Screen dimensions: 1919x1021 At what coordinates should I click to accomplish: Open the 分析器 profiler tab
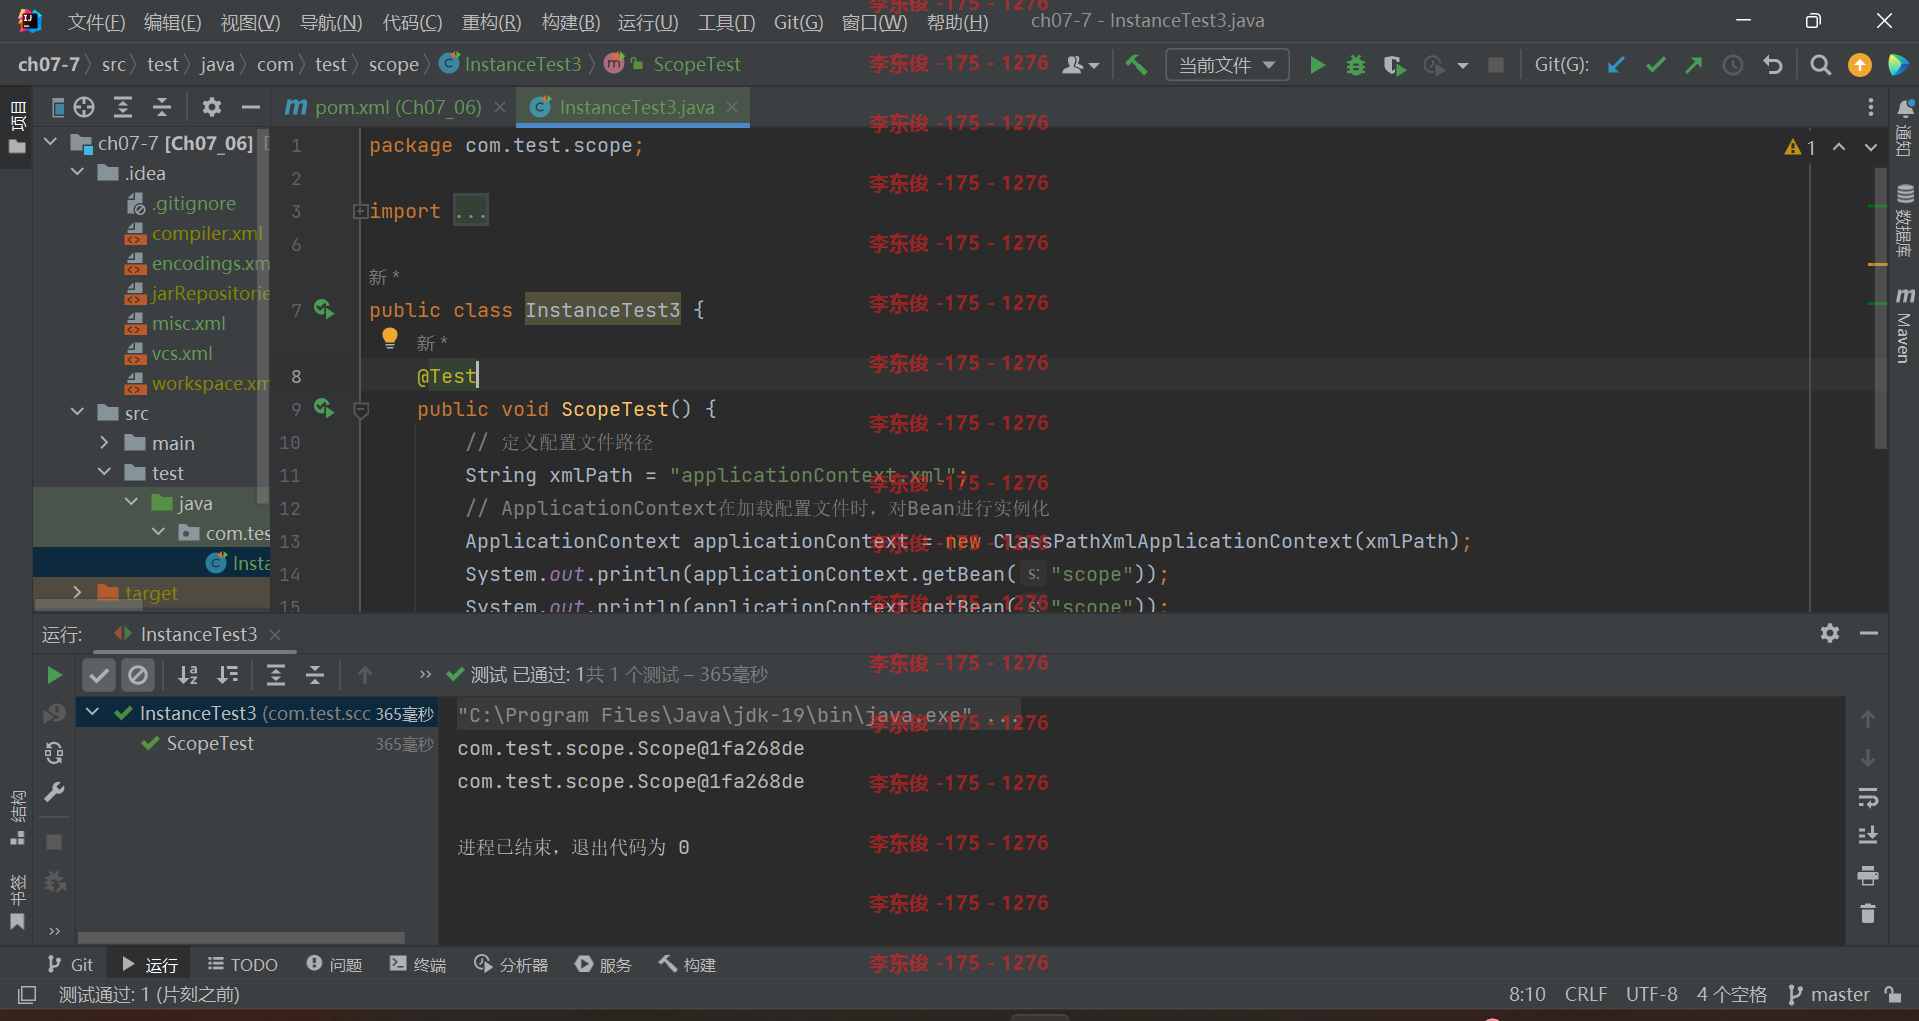click(511, 965)
